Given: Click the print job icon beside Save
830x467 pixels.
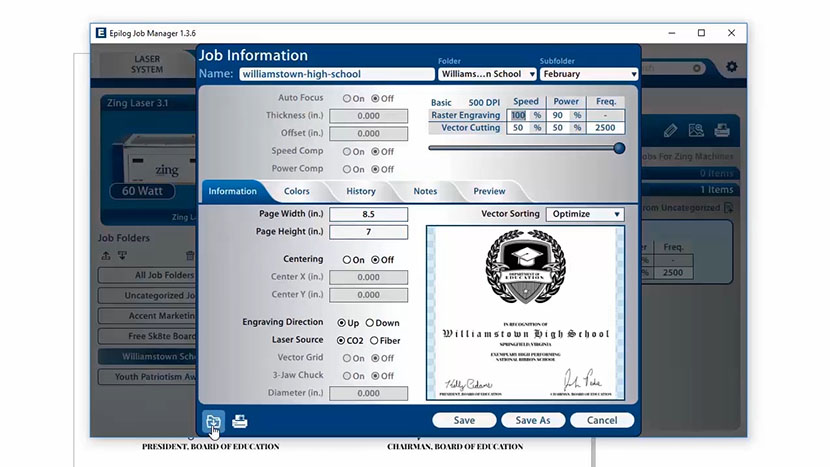Looking at the screenshot, I should click(x=240, y=421).
